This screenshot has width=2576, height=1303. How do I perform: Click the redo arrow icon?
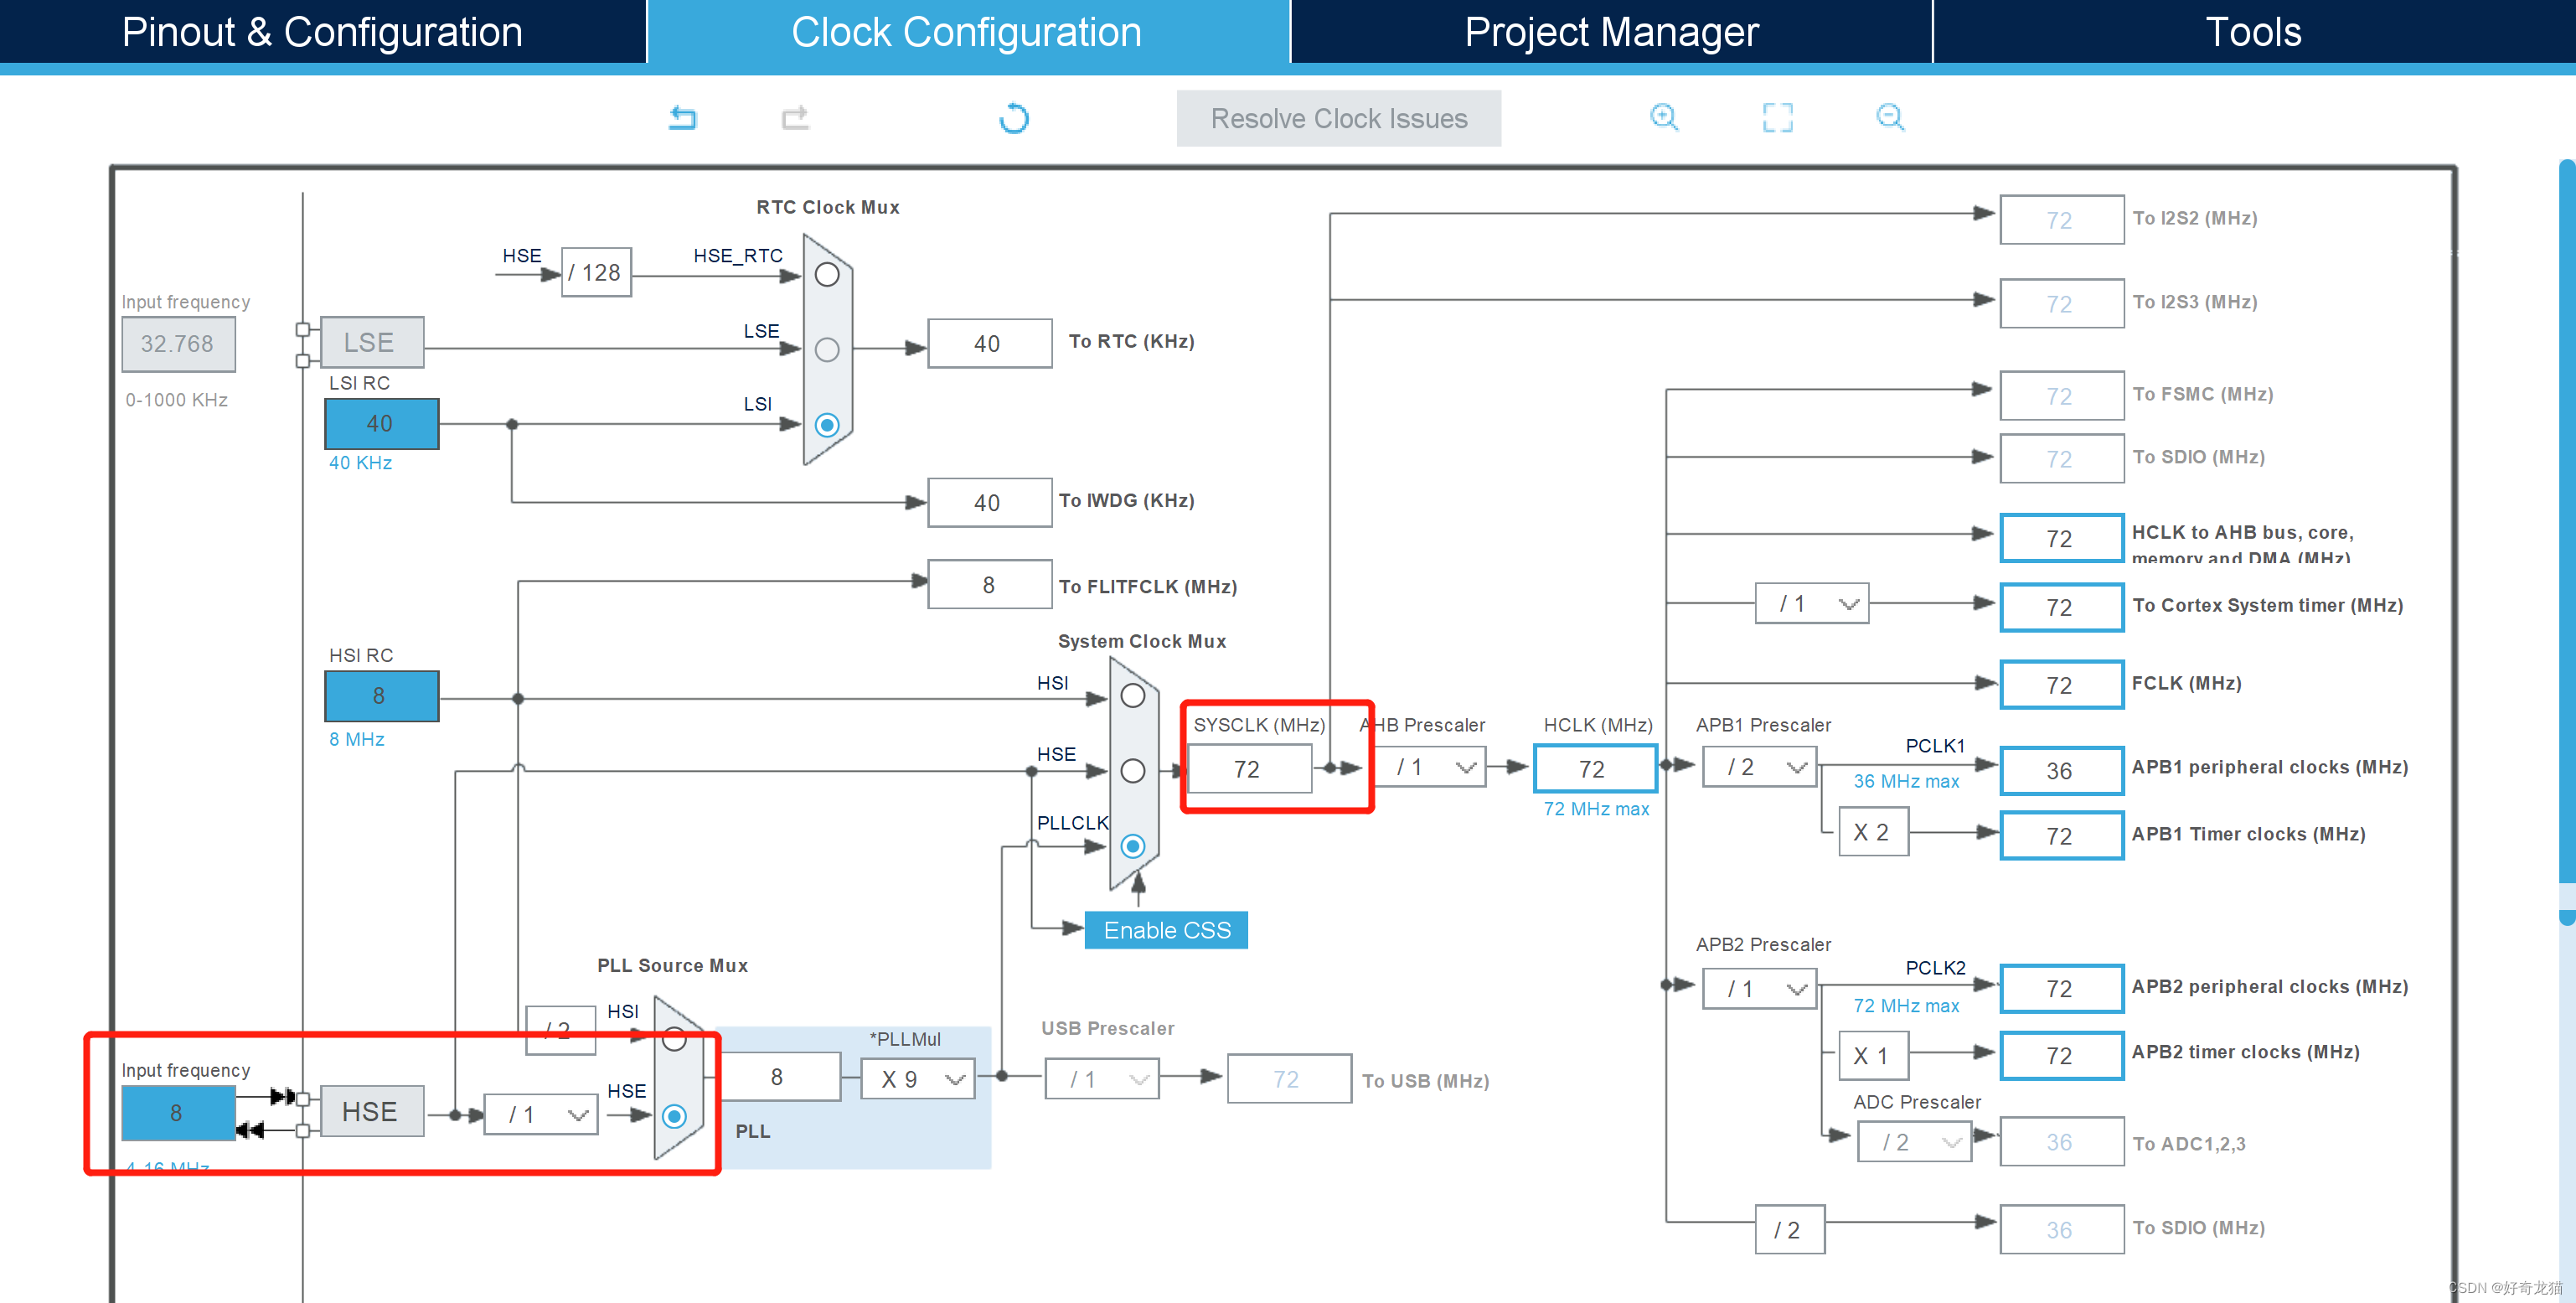pos(795,118)
